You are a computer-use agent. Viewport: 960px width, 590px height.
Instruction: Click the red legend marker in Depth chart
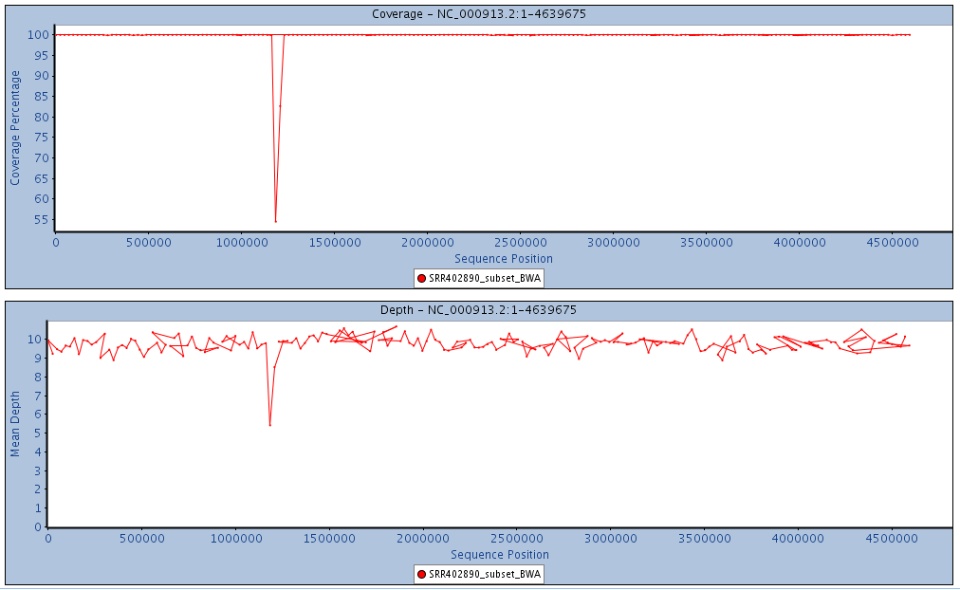pos(421,574)
